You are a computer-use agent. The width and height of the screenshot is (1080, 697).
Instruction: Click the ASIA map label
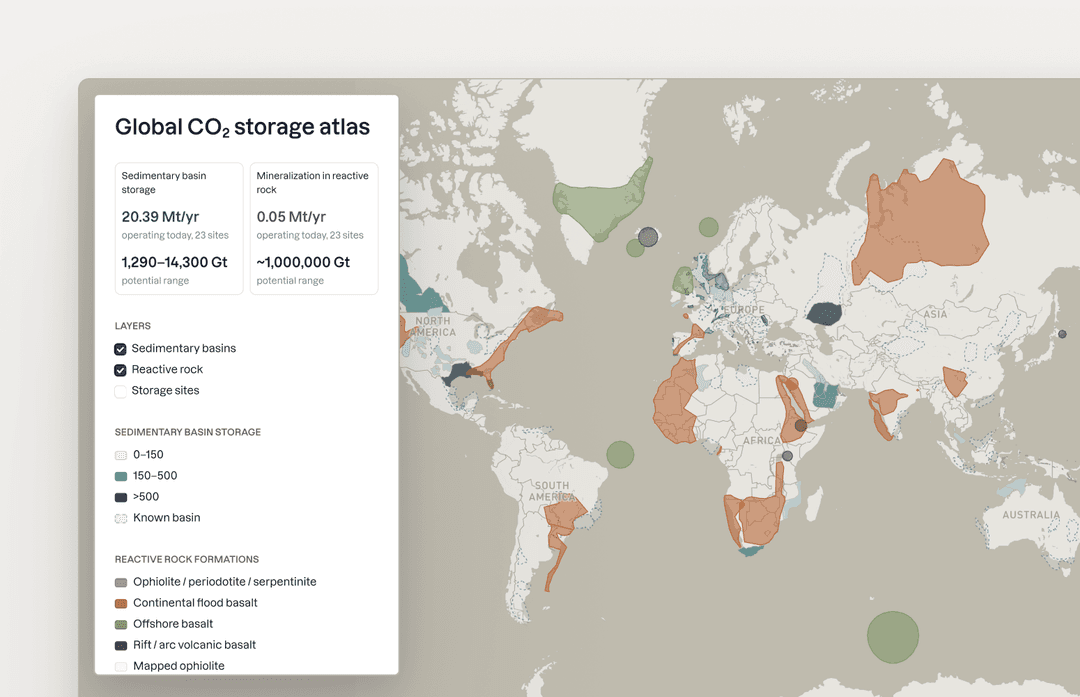pyautogui.click(x=935, y=314)
